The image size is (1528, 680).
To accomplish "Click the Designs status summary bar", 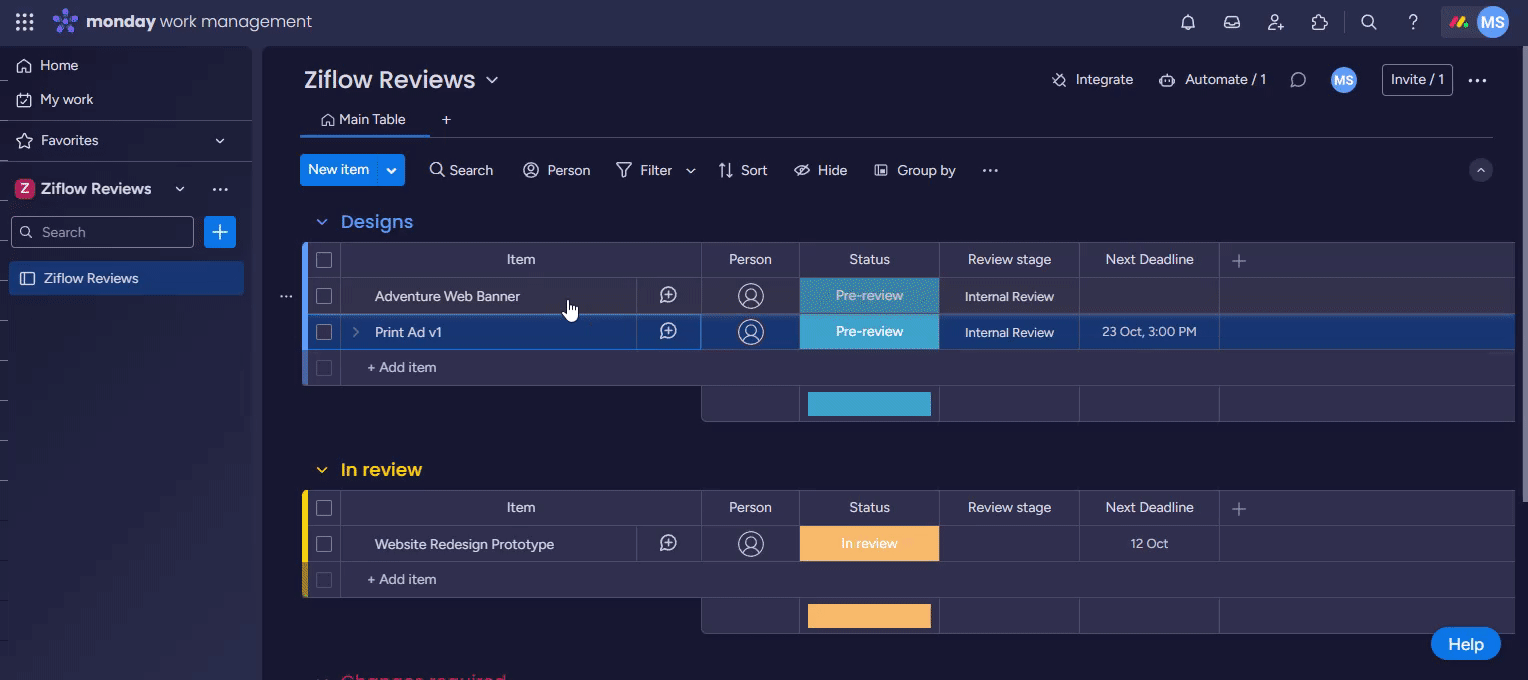I will click(869, 404).
